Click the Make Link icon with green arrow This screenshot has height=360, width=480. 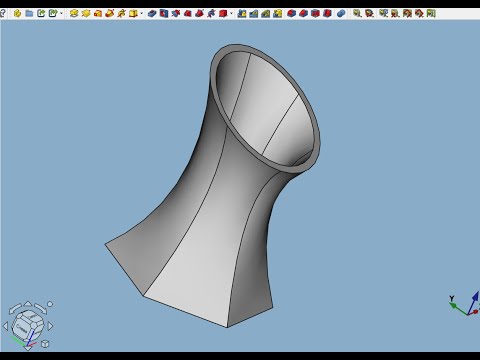tap(41, 13)
